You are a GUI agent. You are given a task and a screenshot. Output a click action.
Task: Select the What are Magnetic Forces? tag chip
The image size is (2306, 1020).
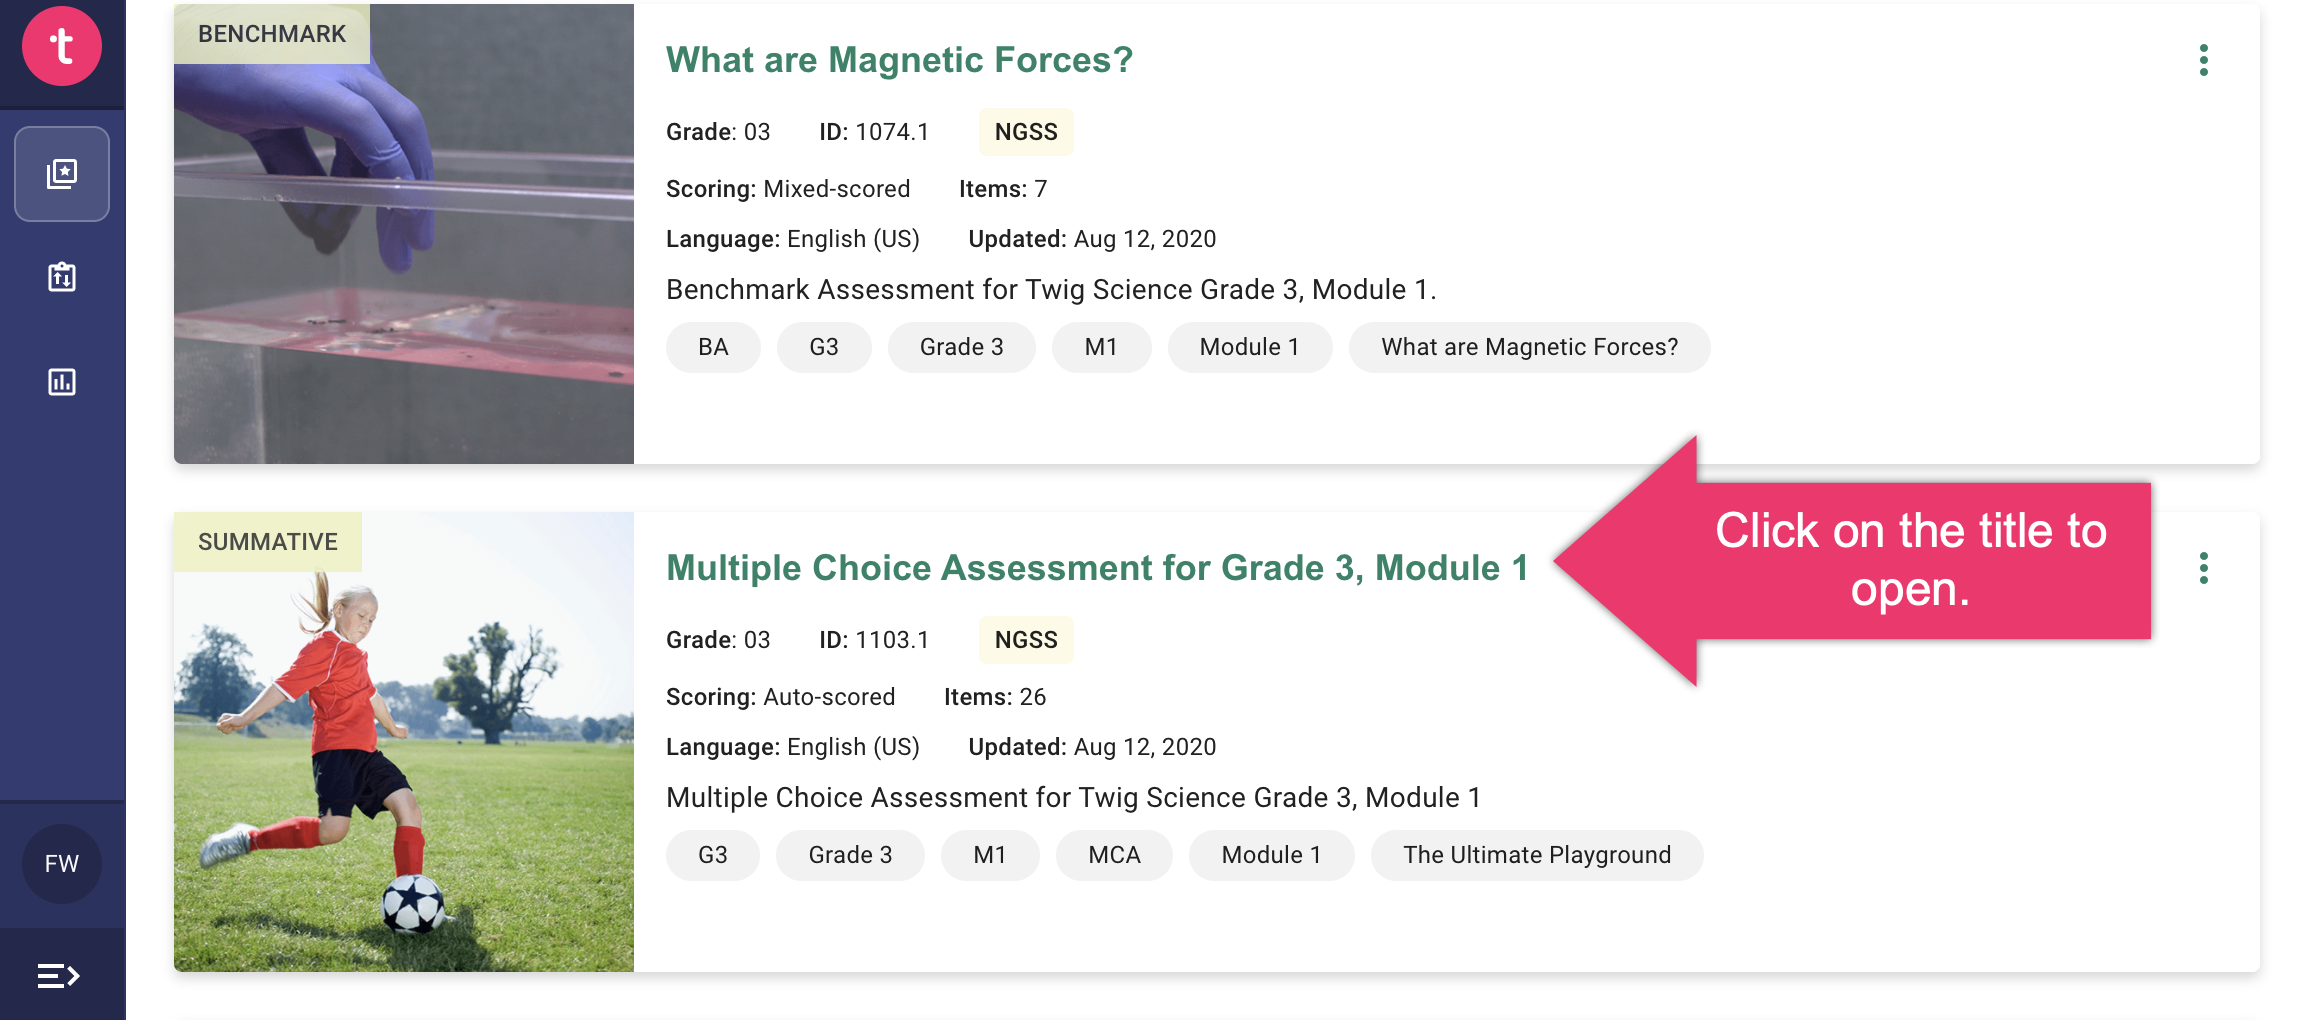point(1529,347)
